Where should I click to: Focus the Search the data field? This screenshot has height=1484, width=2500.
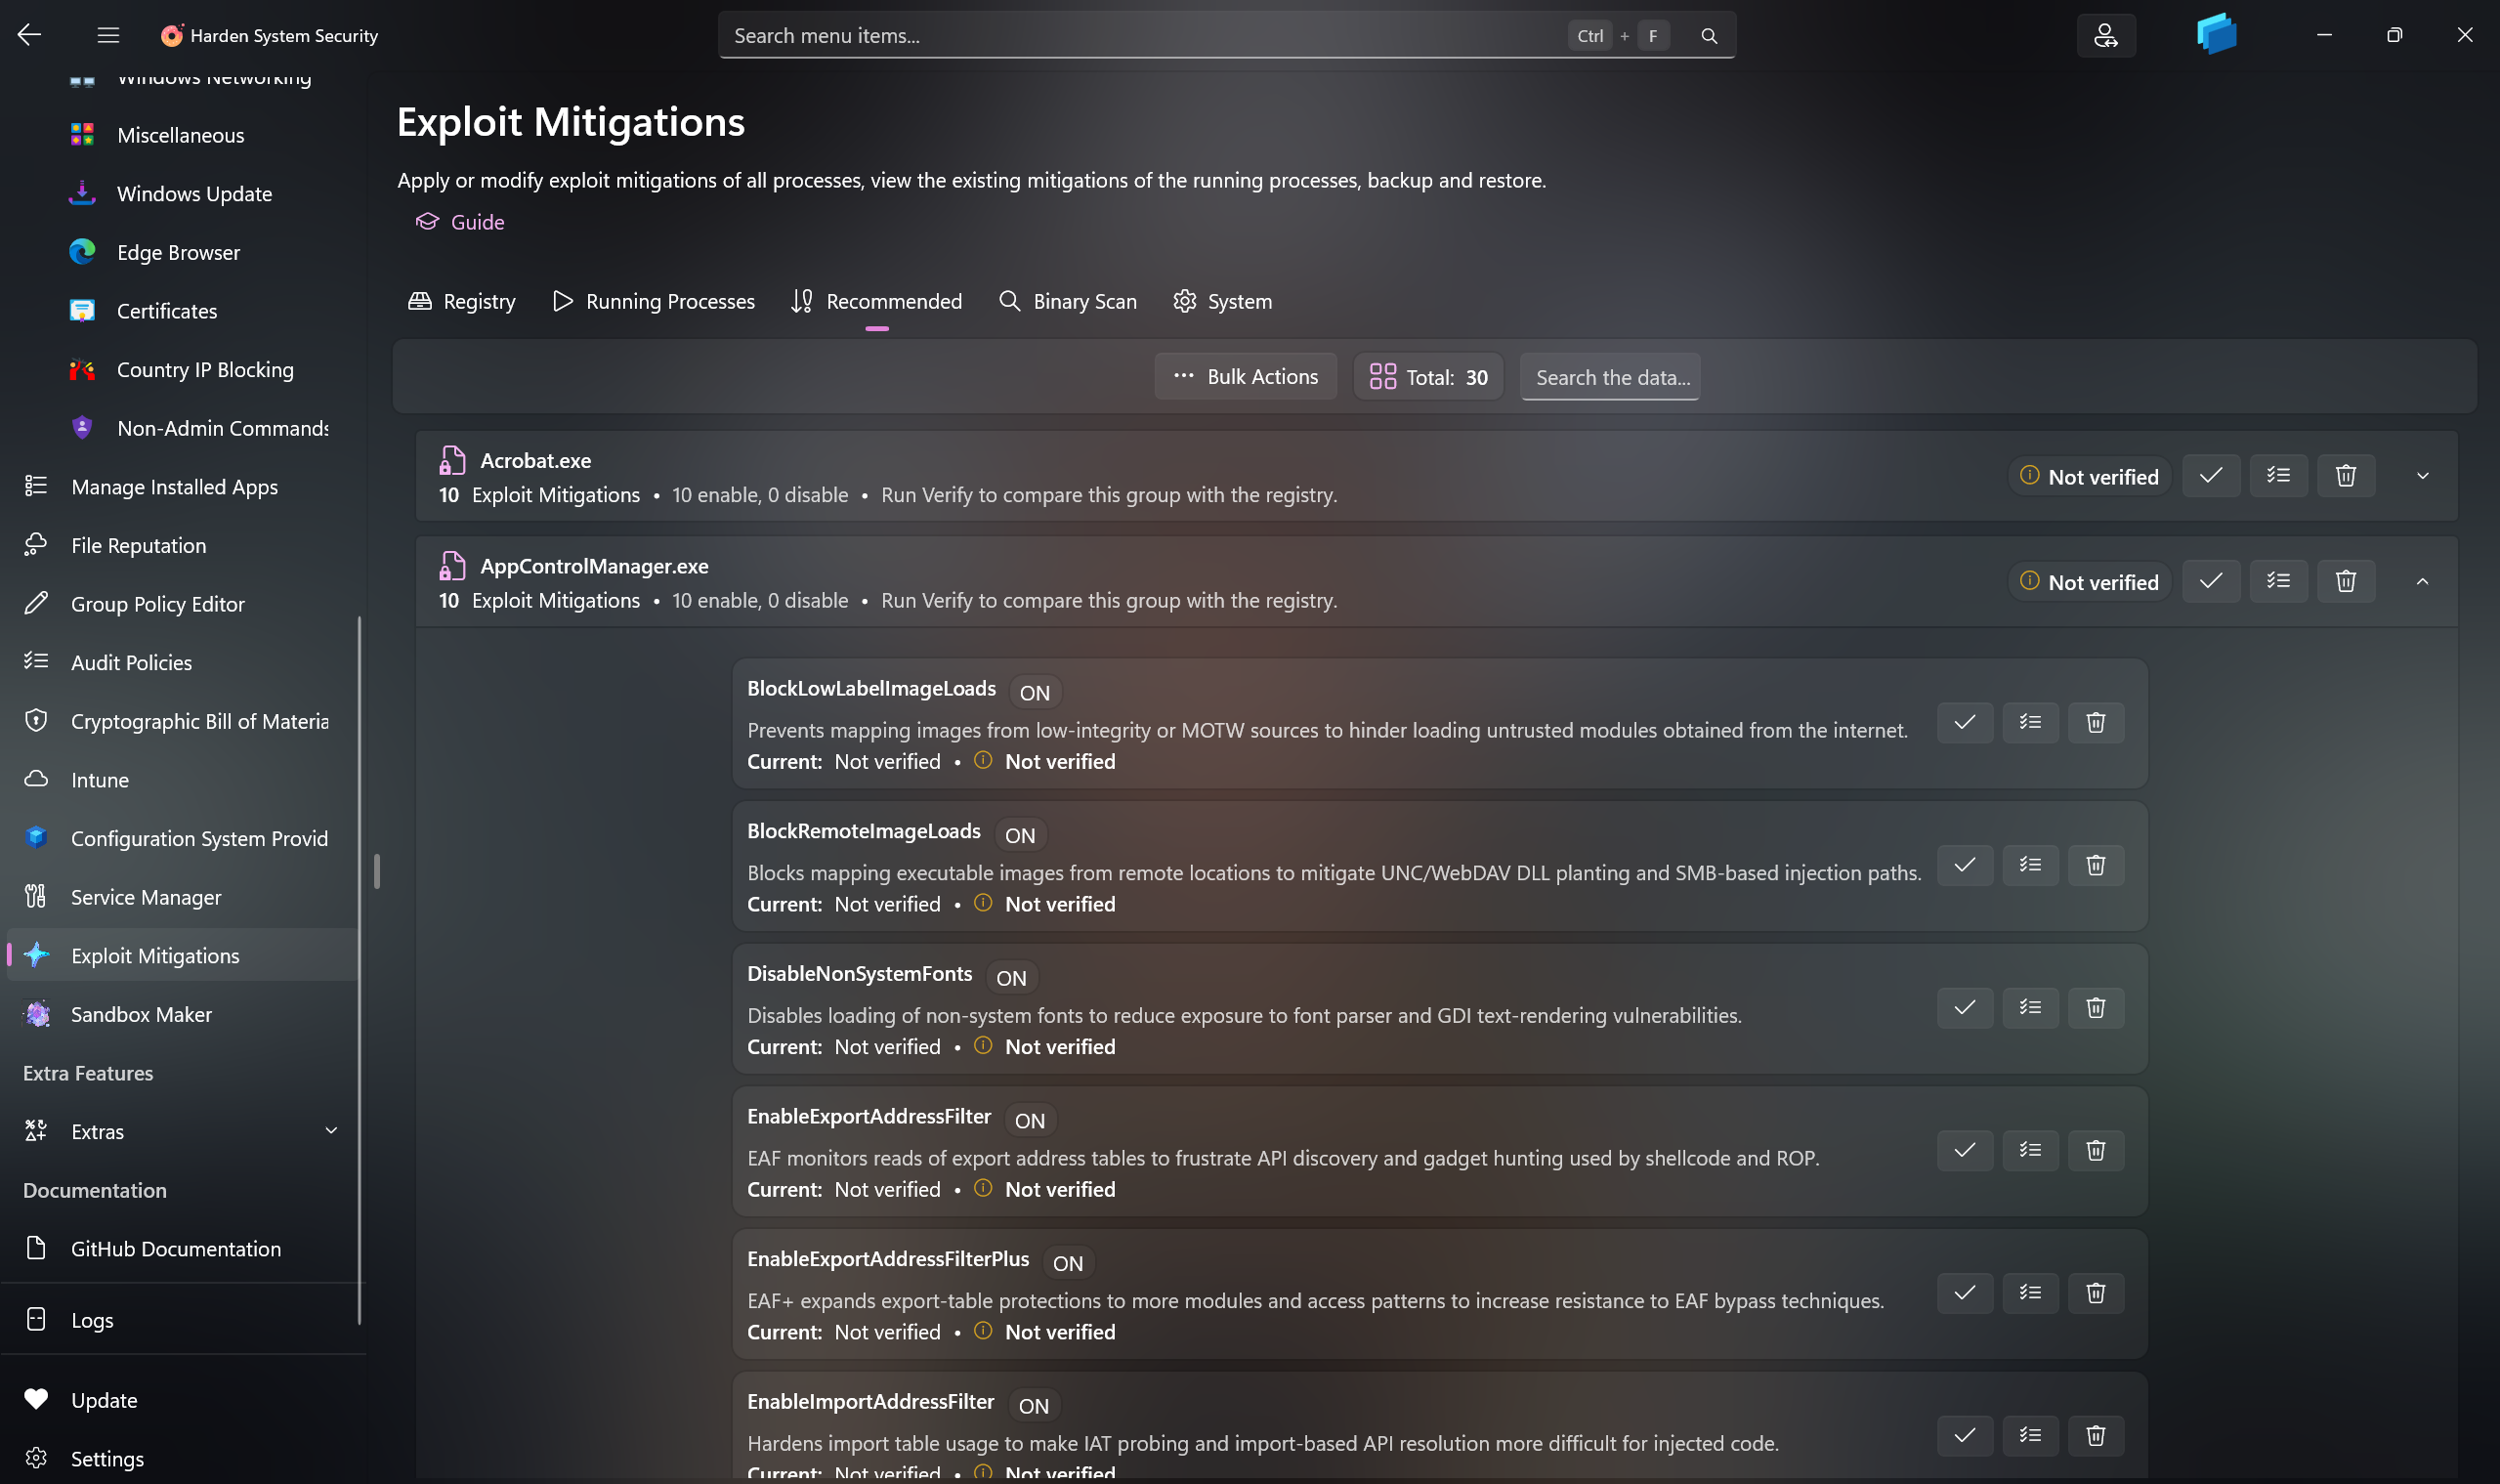[x=1610, y=377]
